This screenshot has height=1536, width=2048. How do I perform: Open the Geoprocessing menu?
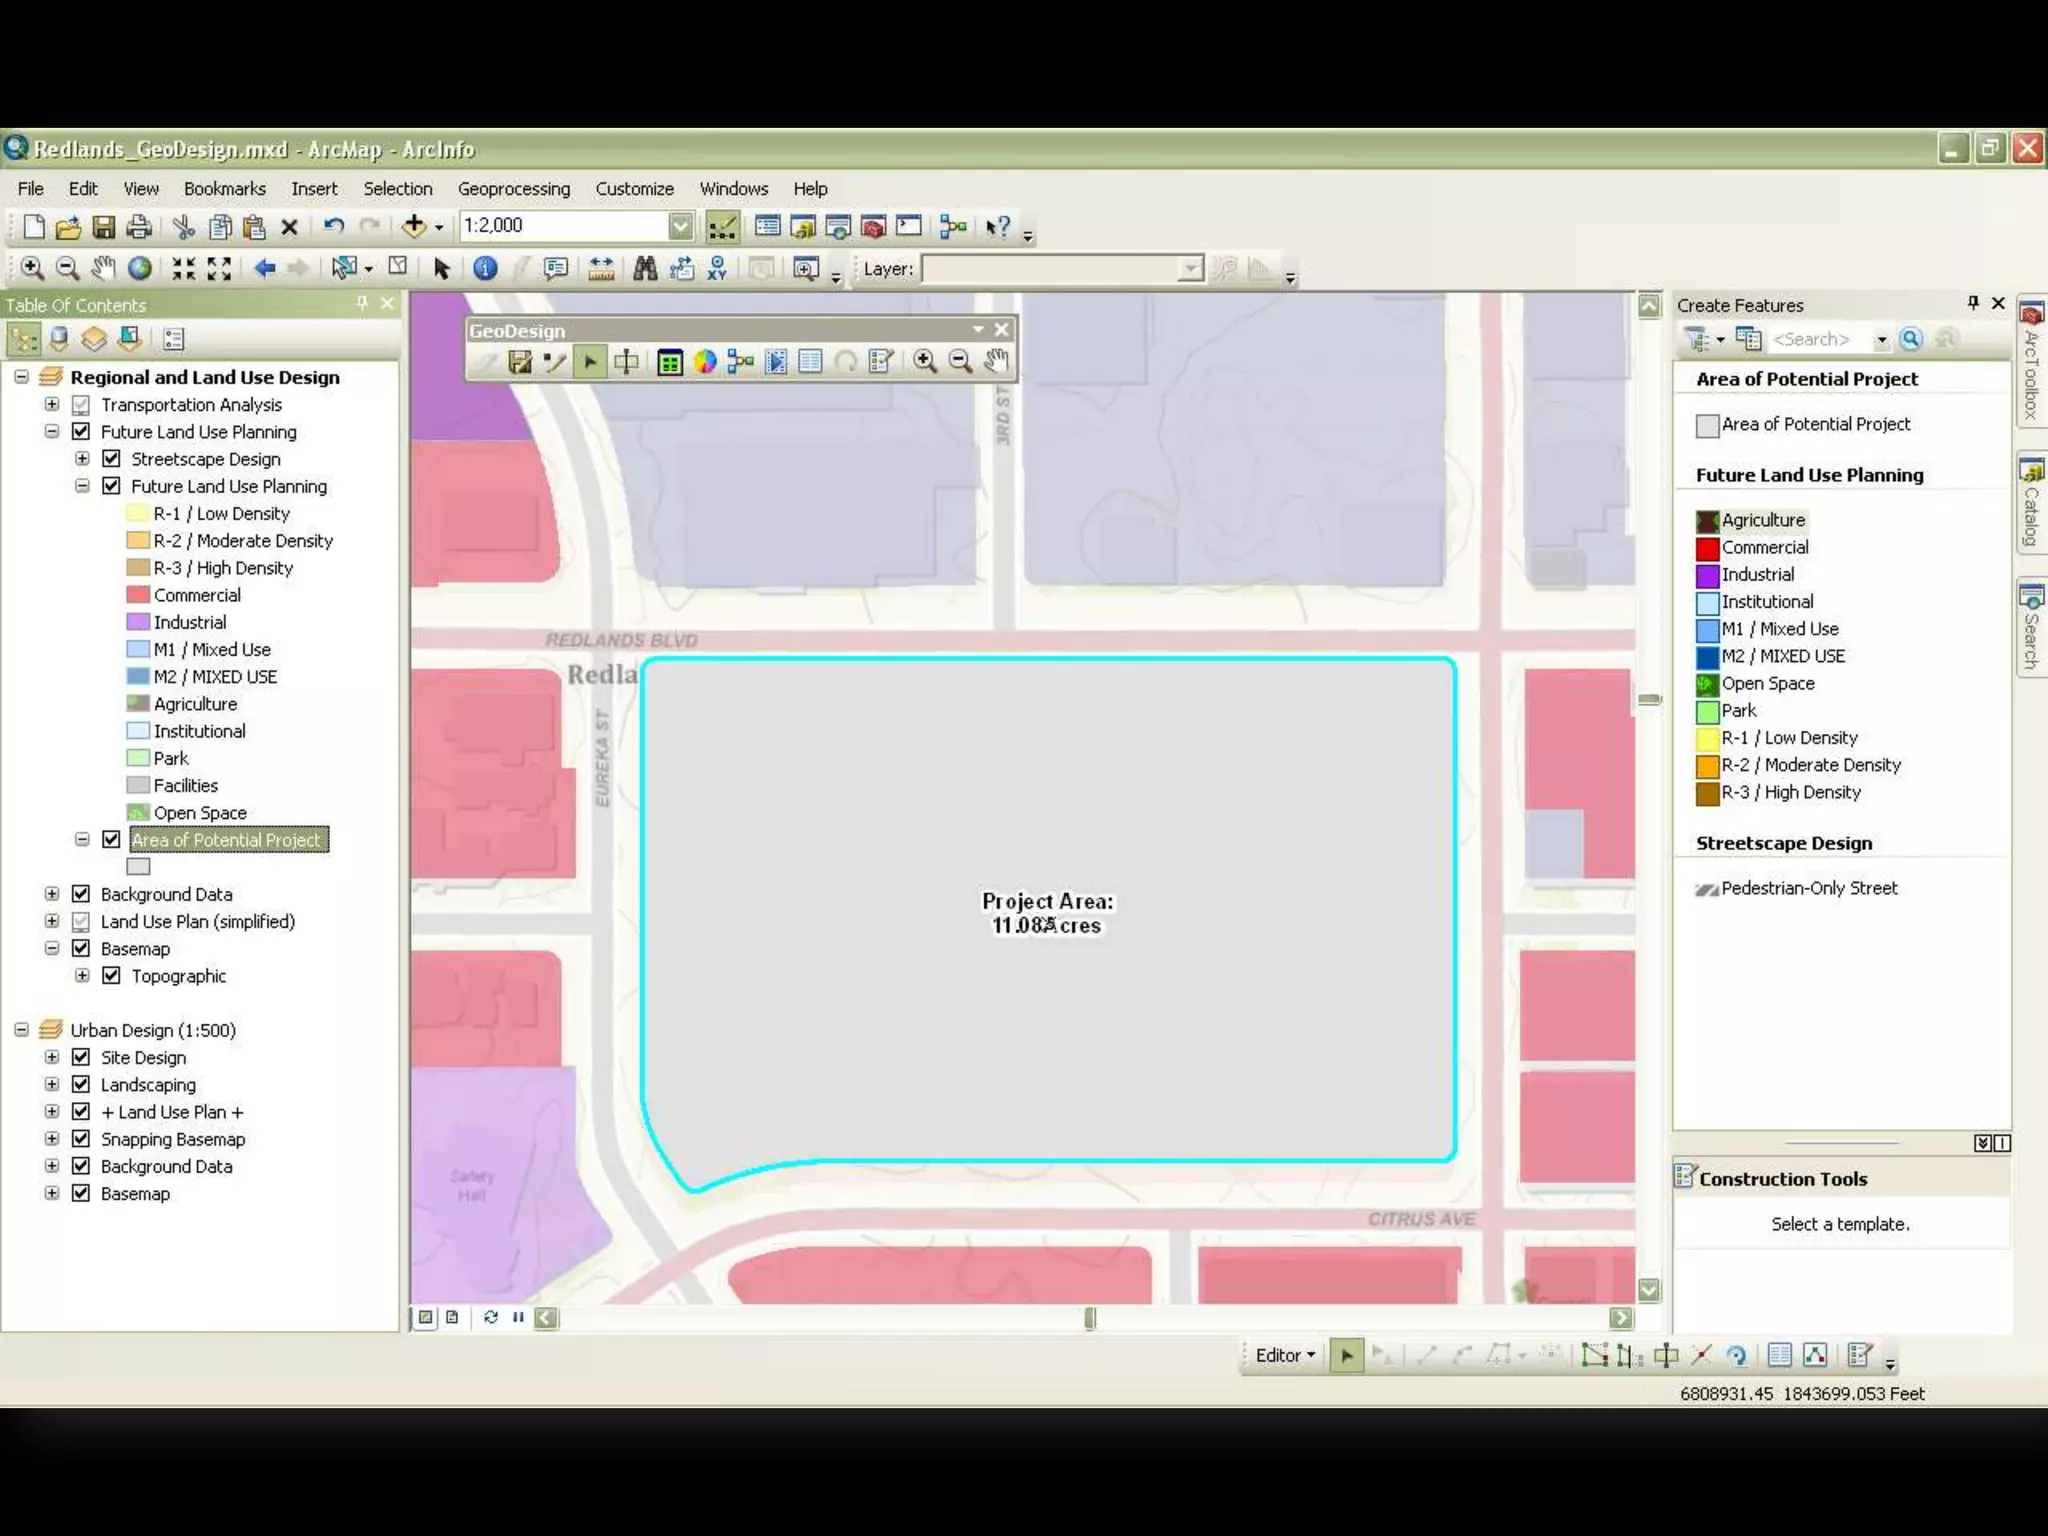(x=513, y=189)
